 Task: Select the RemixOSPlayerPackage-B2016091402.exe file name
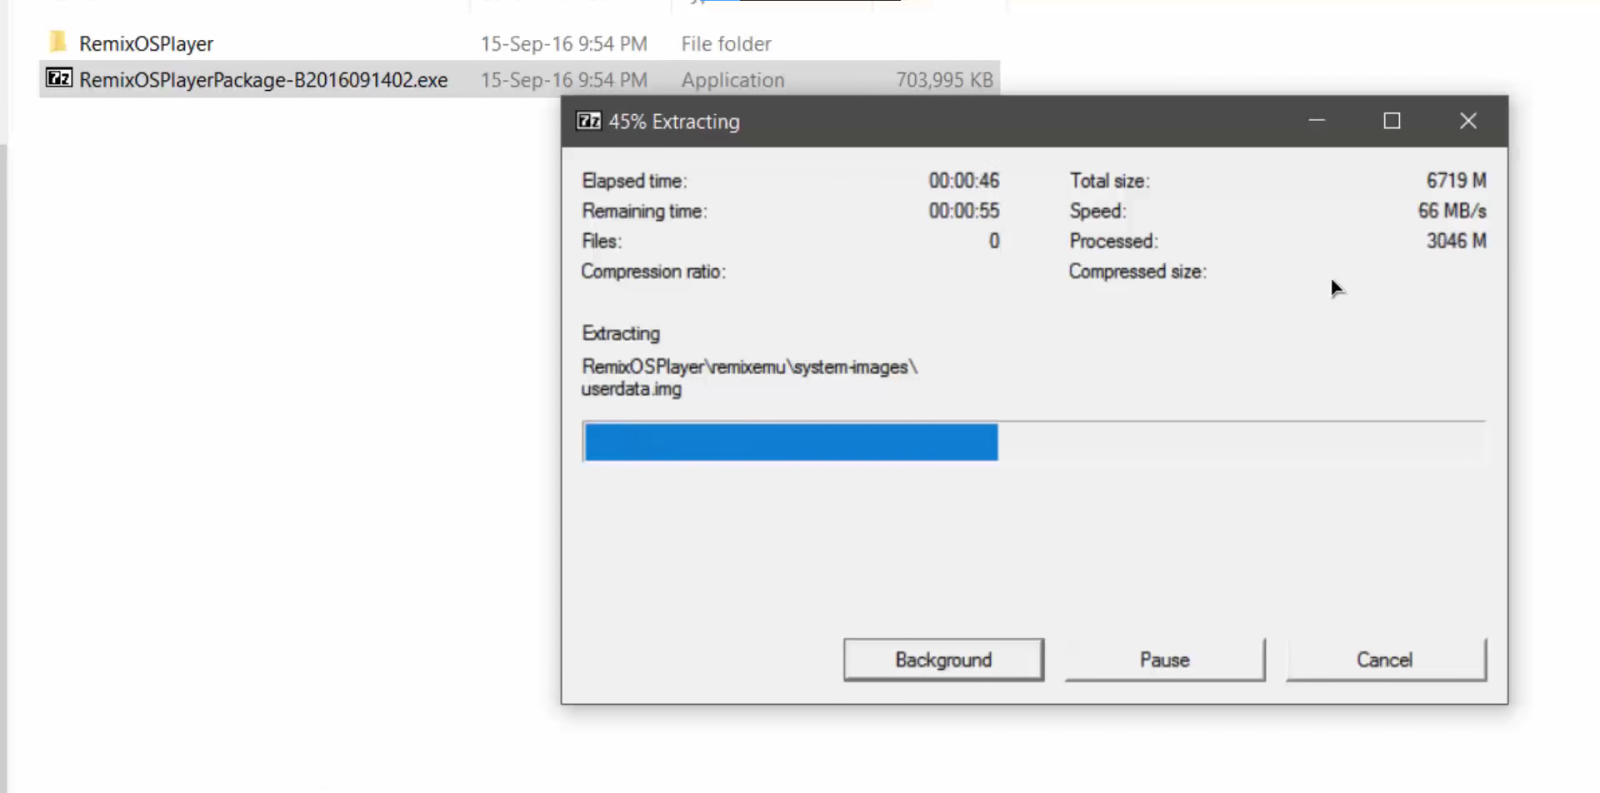264,80
